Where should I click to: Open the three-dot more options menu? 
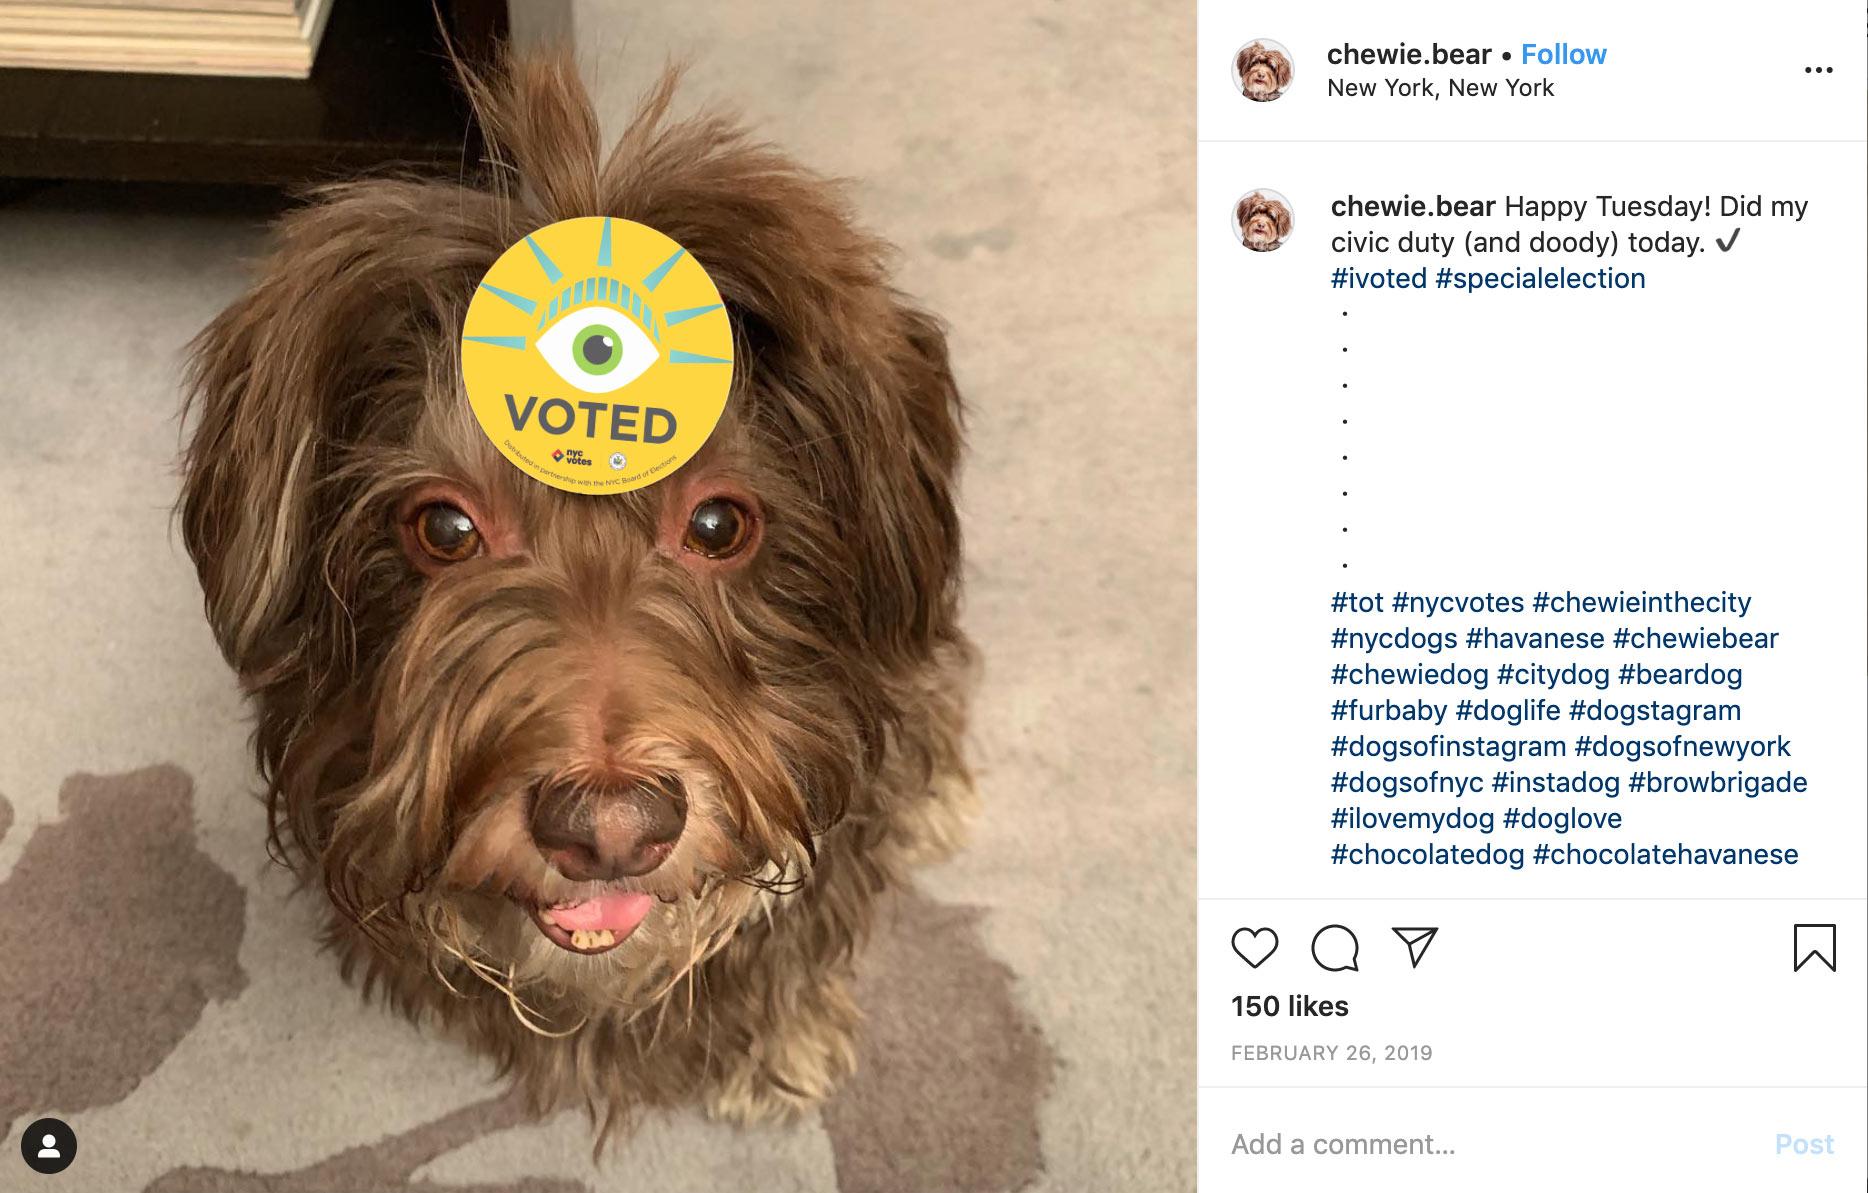coord(1818,70)
